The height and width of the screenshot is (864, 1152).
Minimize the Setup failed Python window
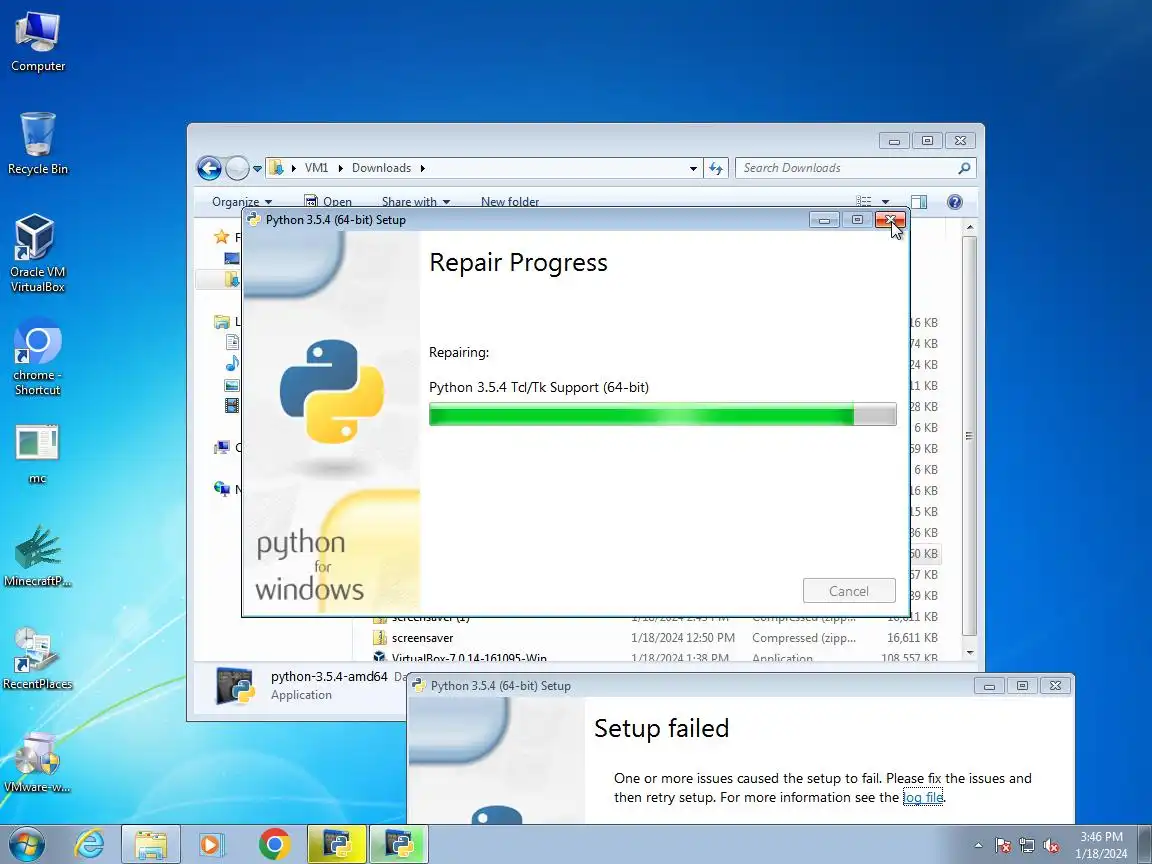pos(990,685)
